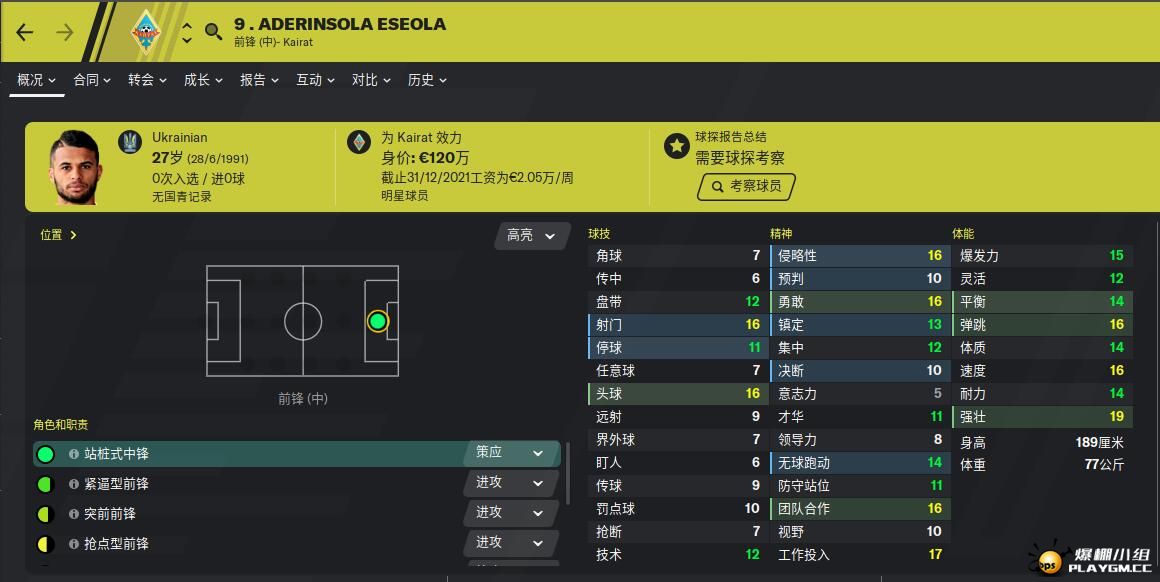Click info icon next to 抢点型前锋
Screen dimensions: 1160x582
pyautogui.click(x=74, y=544)
